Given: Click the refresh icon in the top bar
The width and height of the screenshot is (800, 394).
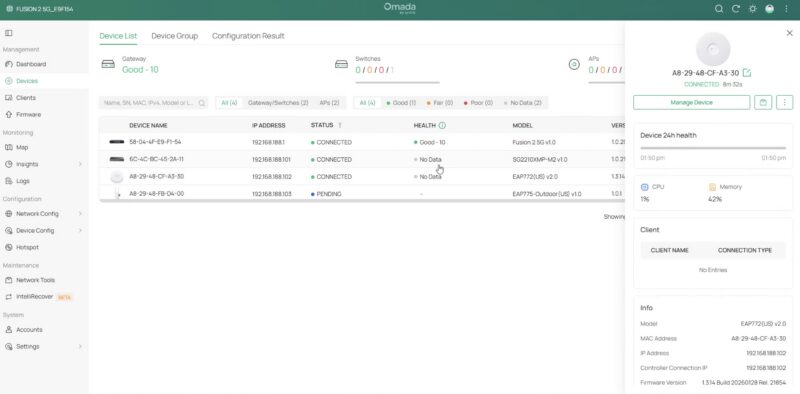Looking at the screenshot, I should click(736, 9).
